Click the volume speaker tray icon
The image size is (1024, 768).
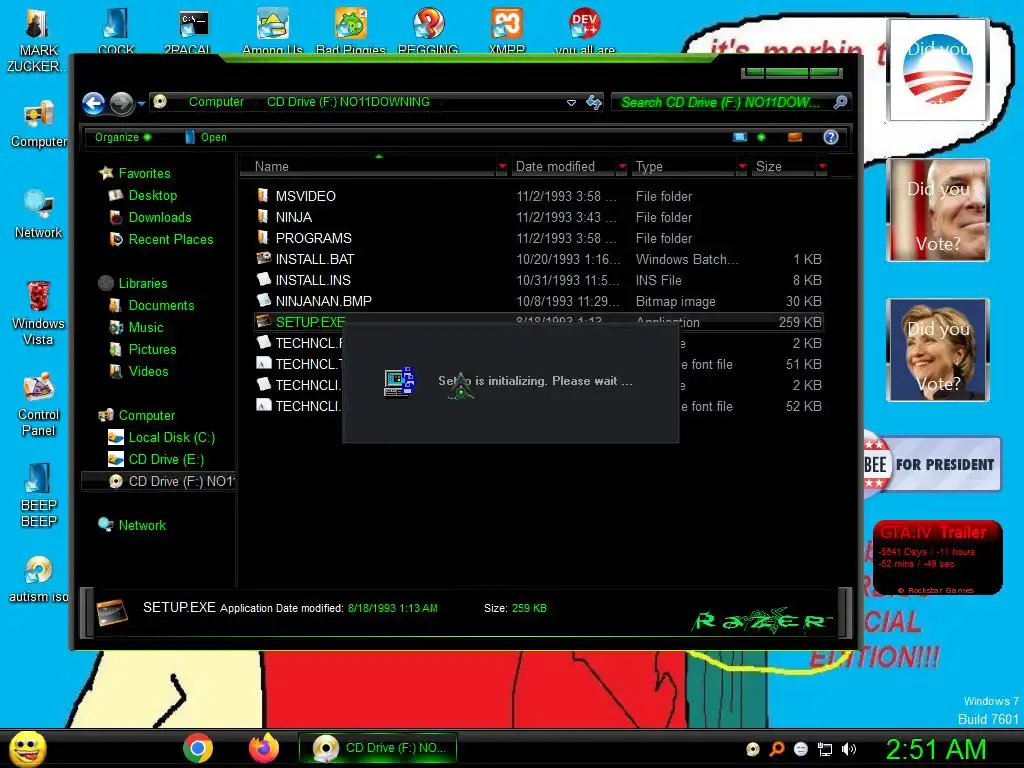[849, 749]
